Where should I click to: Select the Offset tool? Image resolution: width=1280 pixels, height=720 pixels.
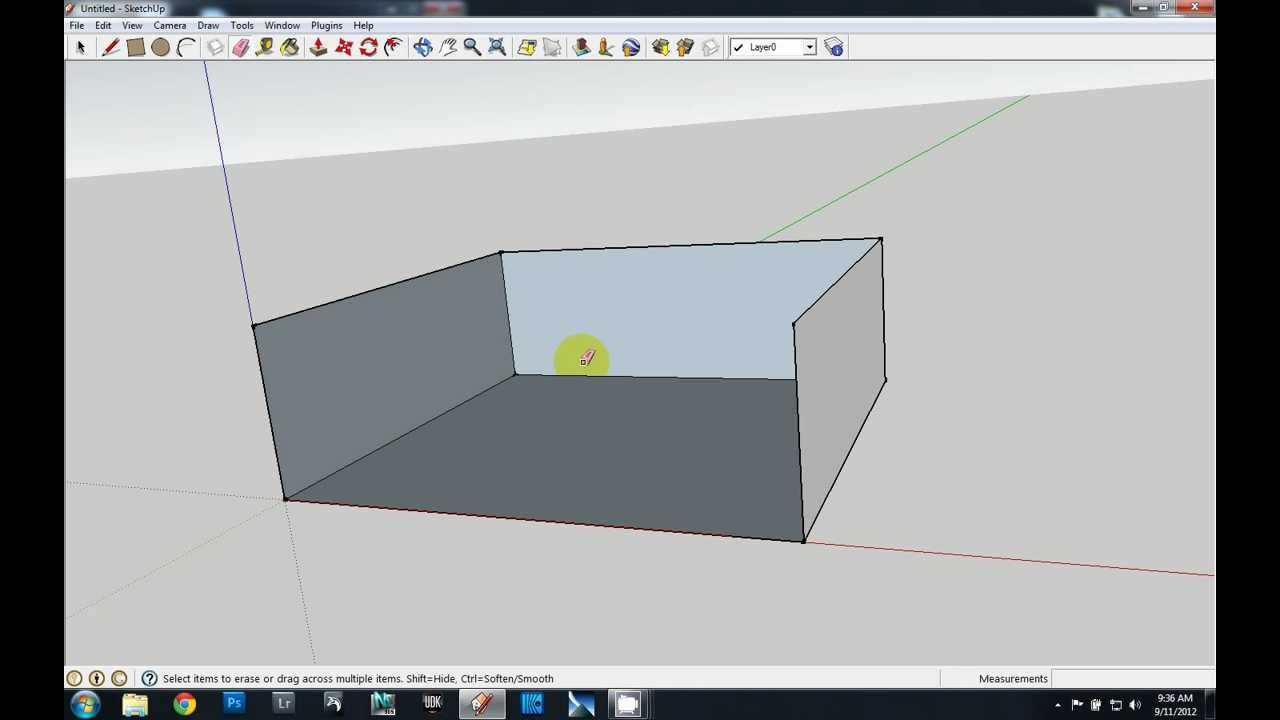393,47
